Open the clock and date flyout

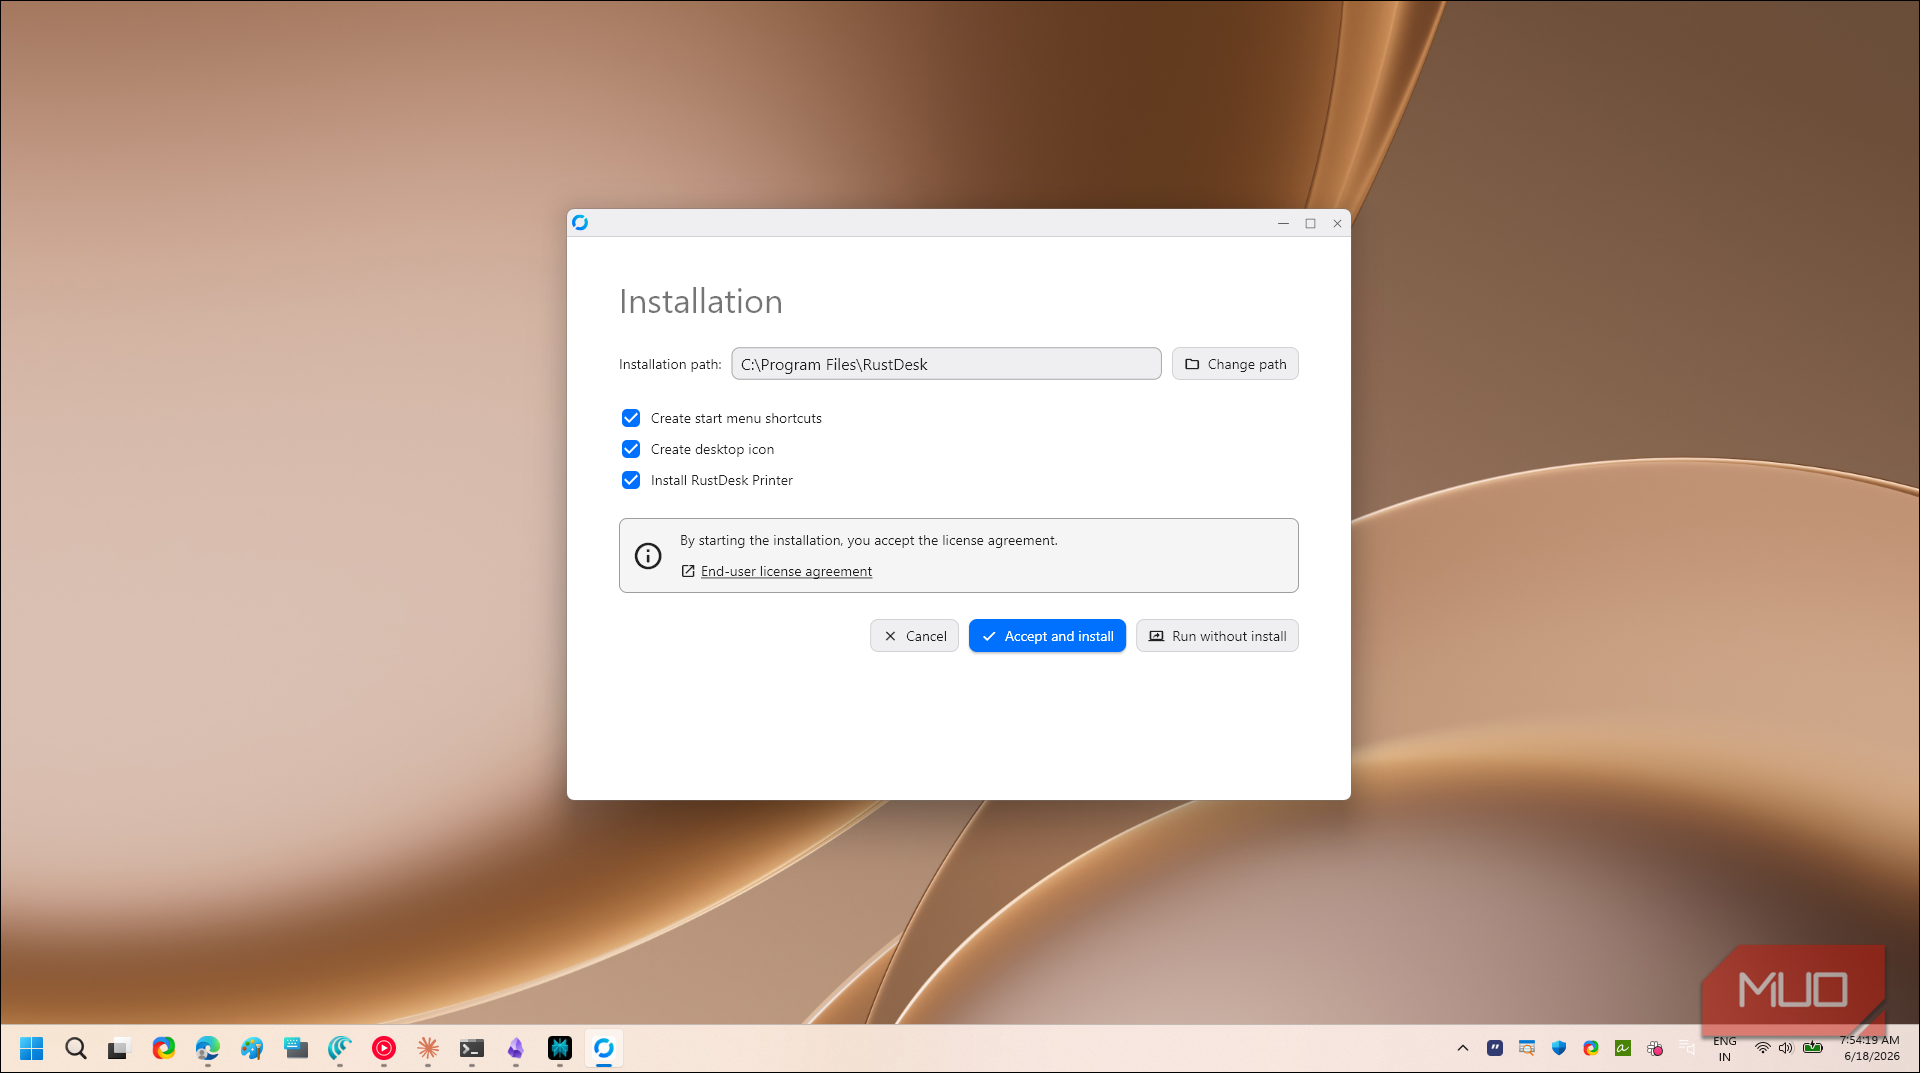coord(1870,1048)
